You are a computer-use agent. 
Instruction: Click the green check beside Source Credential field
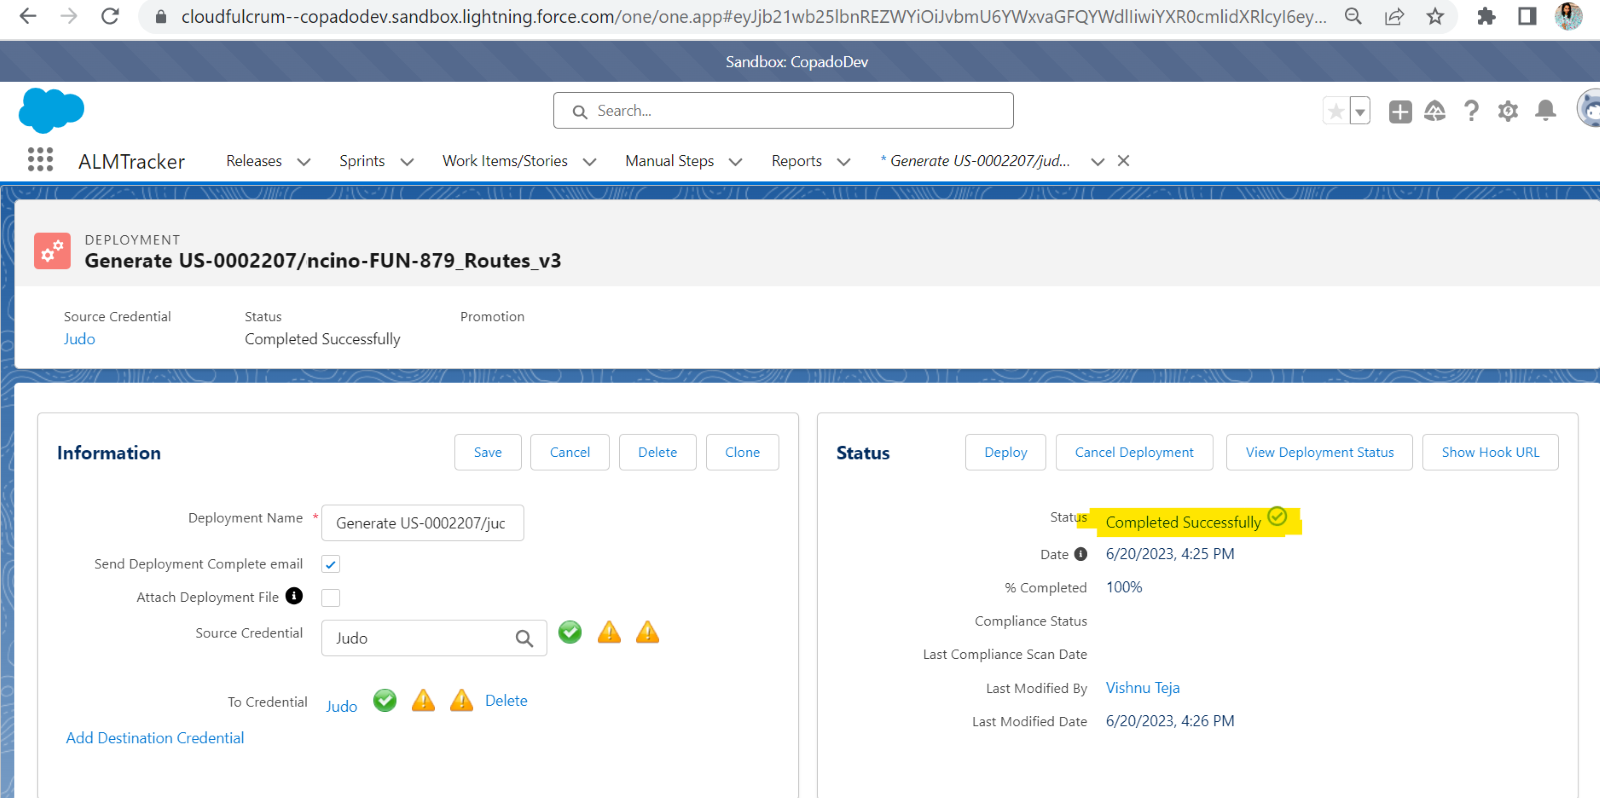(x=570, y=632)
